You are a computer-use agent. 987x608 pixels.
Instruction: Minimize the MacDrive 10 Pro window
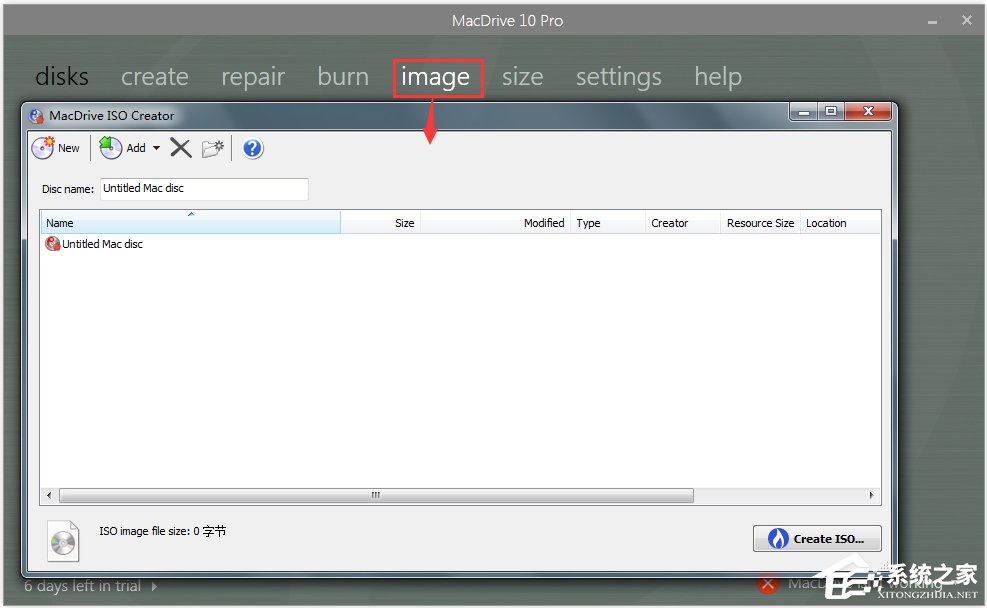coord(932,21)
